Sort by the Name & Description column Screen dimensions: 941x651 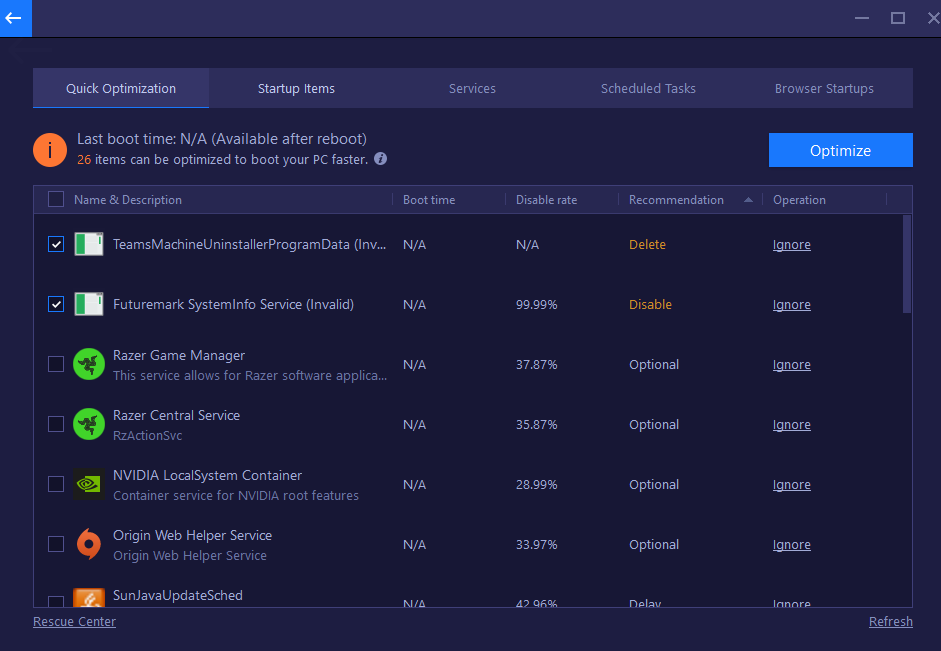click(x=128, y=200)
